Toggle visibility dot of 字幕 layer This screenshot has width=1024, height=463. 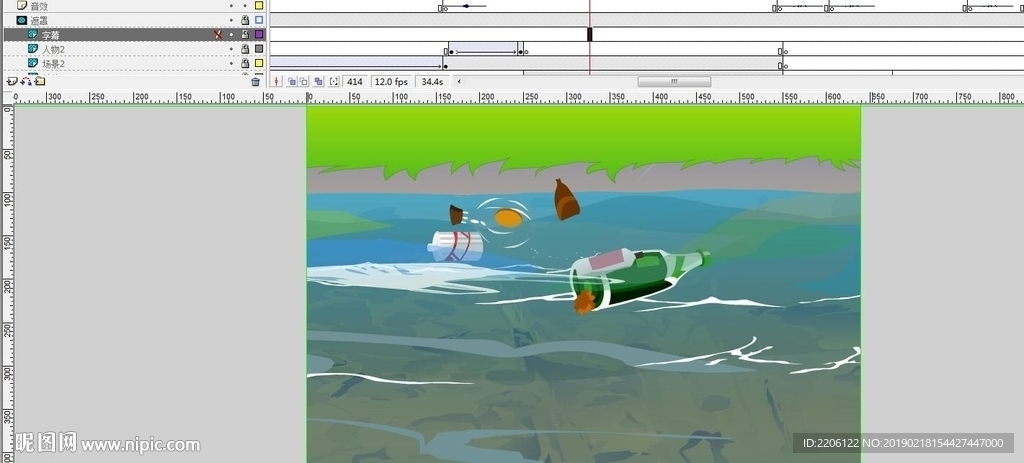click(x=231, y=35)
